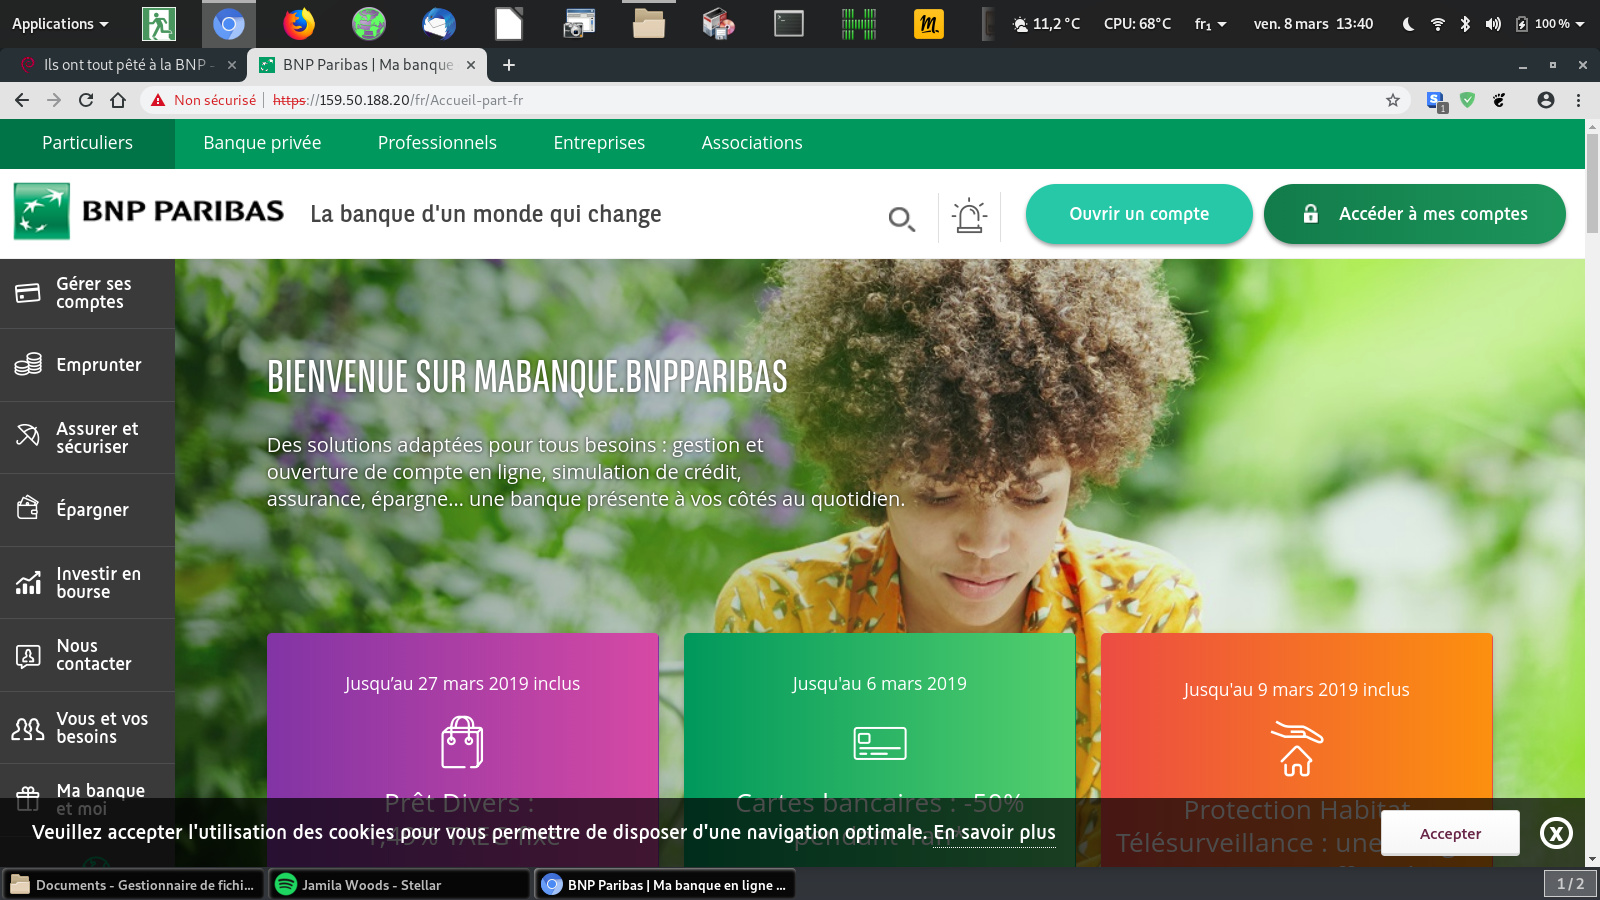Screen dimensions: 1600x900
Task: Open the file manager folder launcher
Action: (649, 23)
